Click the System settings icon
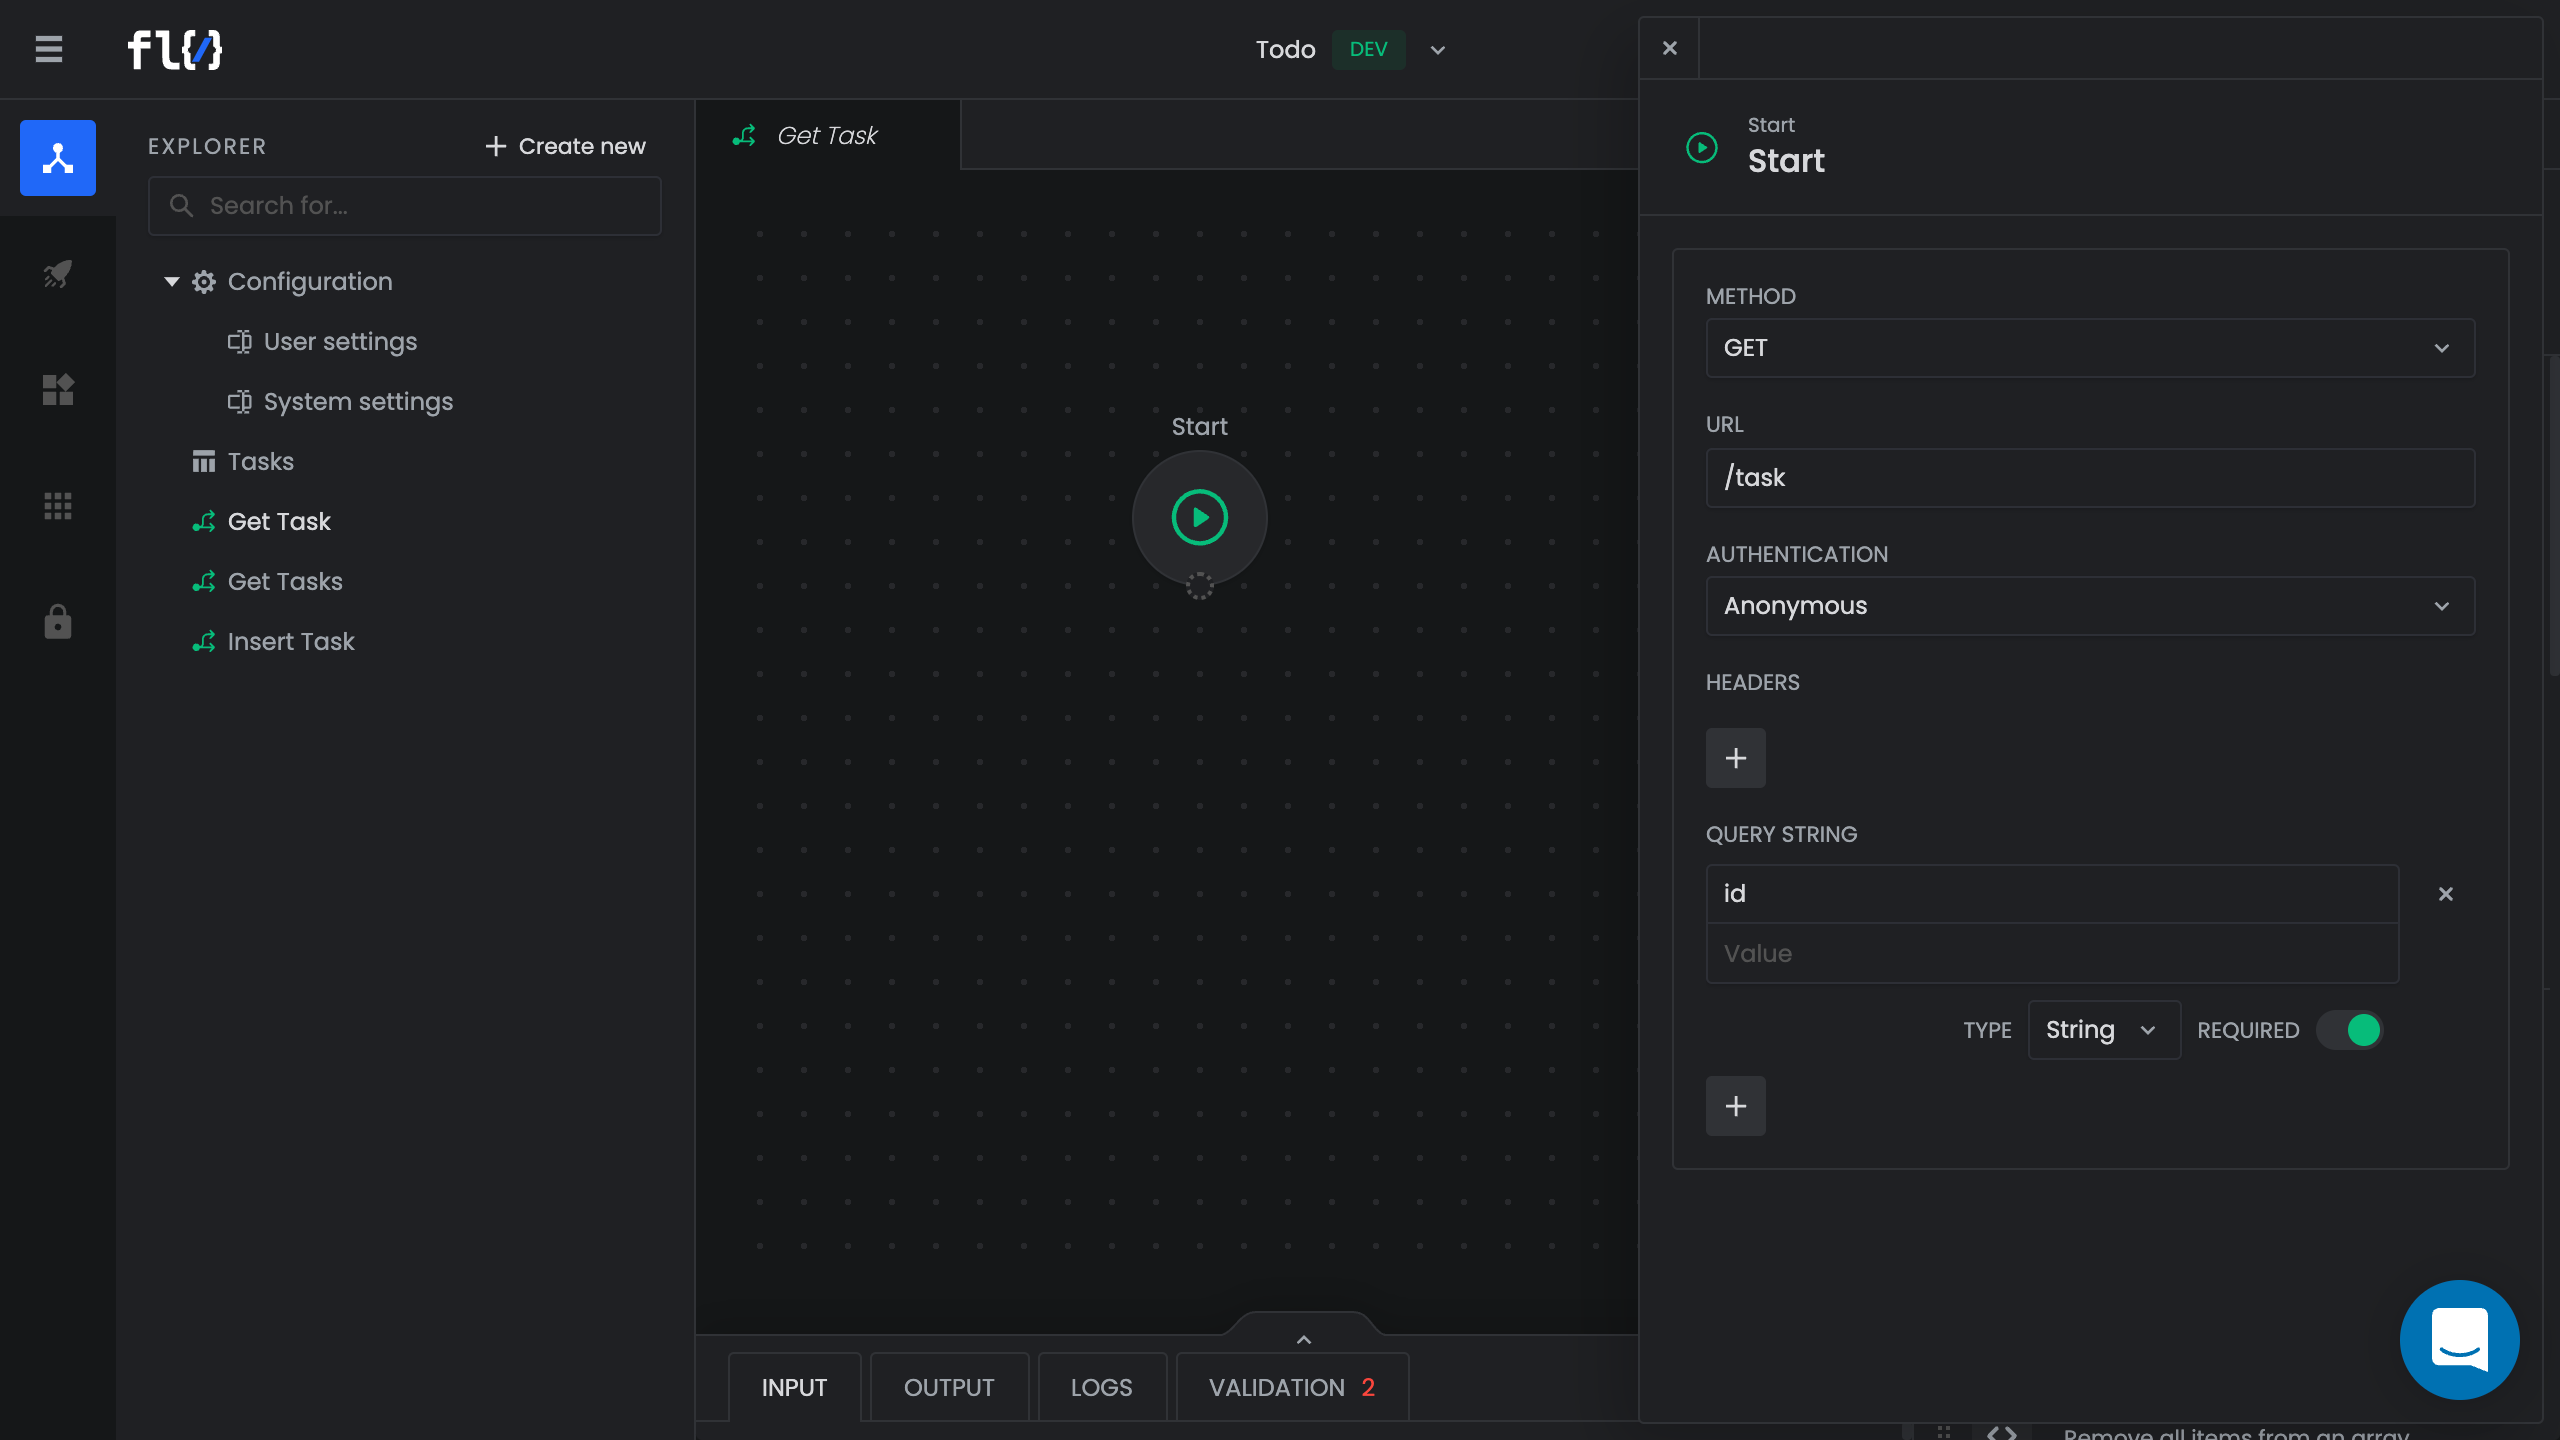 (x=240, y=402)
